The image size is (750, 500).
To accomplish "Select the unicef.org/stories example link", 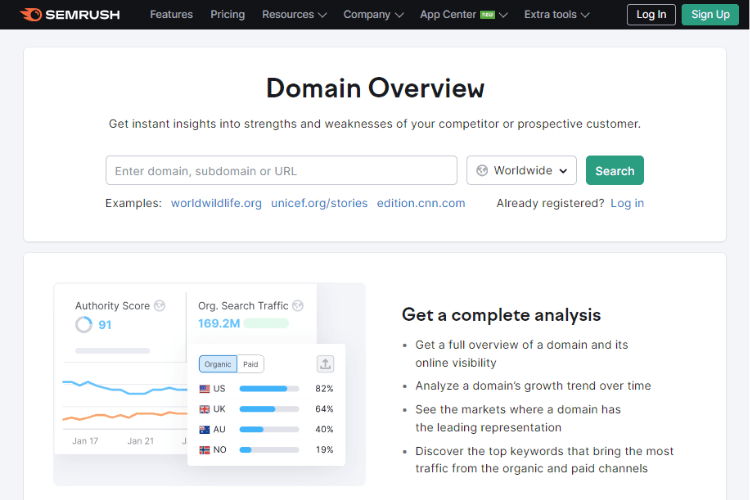I will point(319,203).
